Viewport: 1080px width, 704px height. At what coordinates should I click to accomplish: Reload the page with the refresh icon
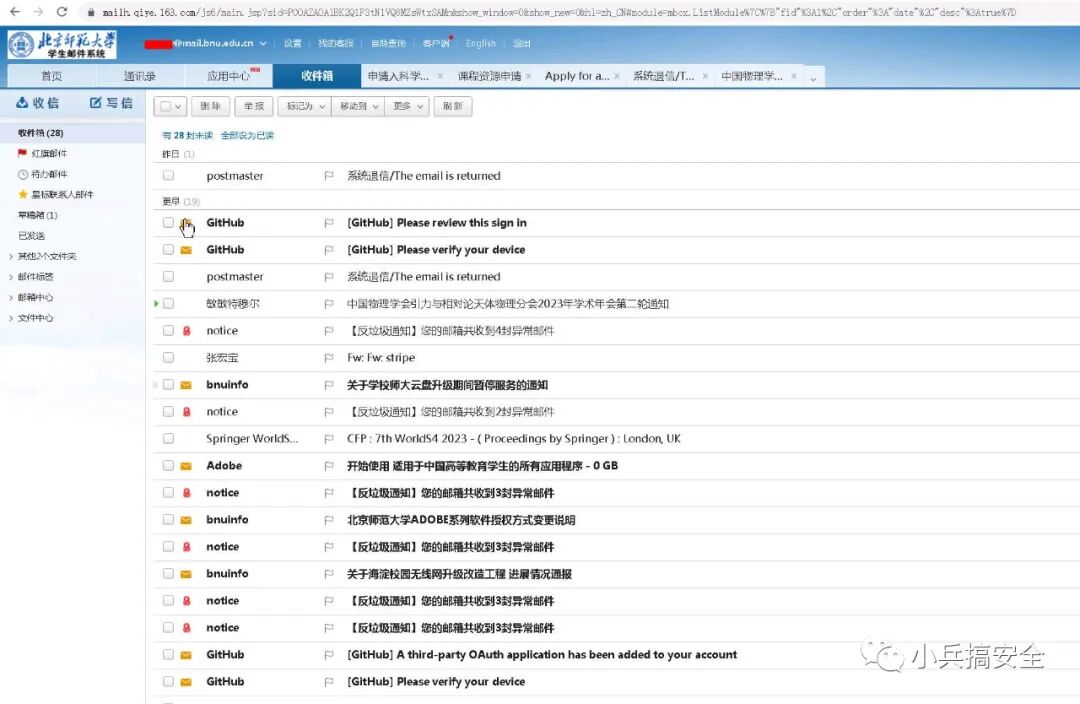point(61,12)
